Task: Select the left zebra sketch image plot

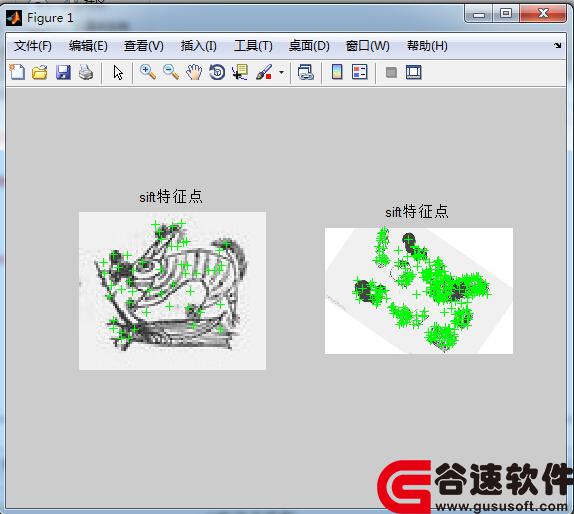Action: coord(172,291)
